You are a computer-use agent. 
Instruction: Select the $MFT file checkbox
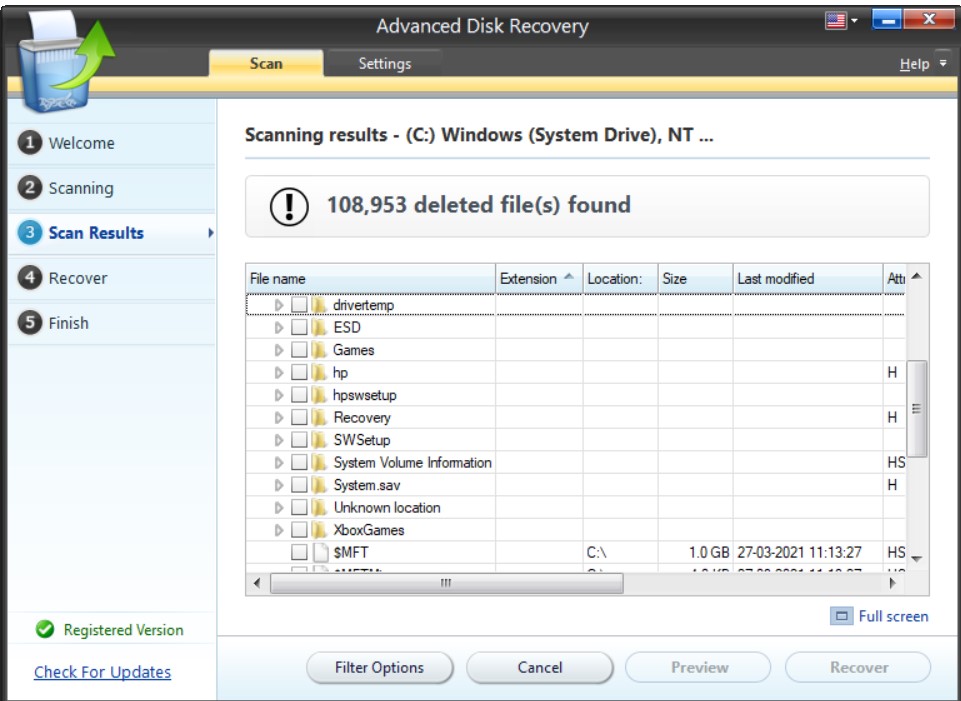click(x=299, y=552)
